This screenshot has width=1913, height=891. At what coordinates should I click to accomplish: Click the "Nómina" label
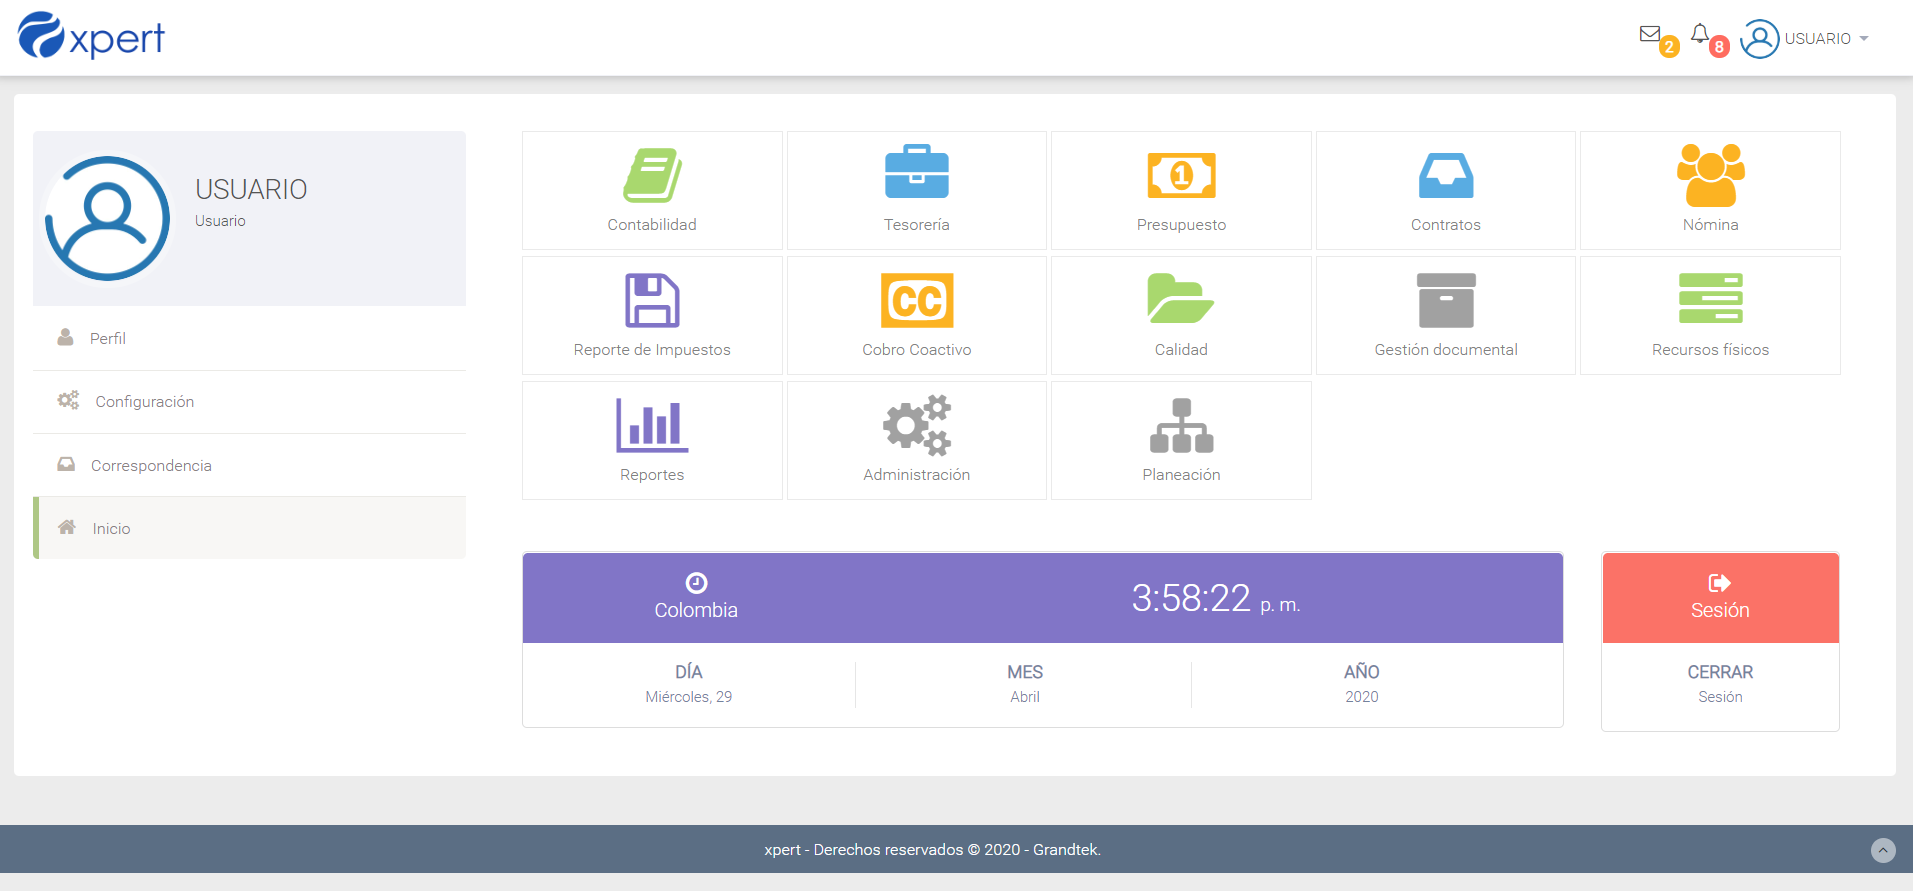1710,225
